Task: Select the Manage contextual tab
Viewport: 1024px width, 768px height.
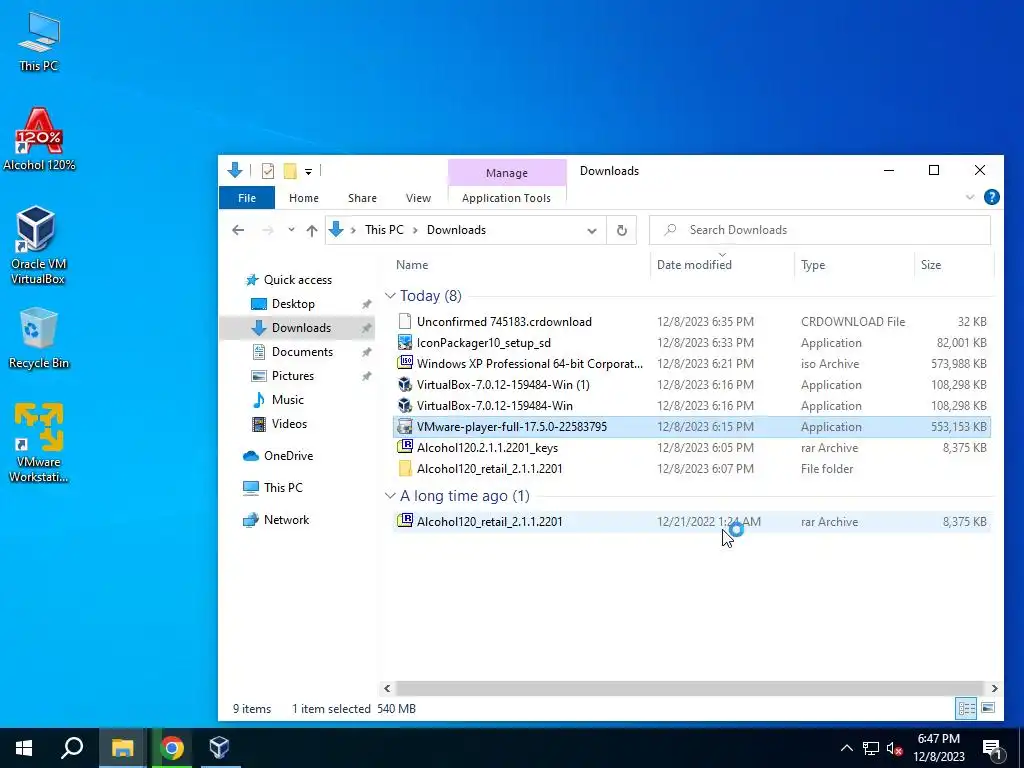Action: (x=507, y=172)
